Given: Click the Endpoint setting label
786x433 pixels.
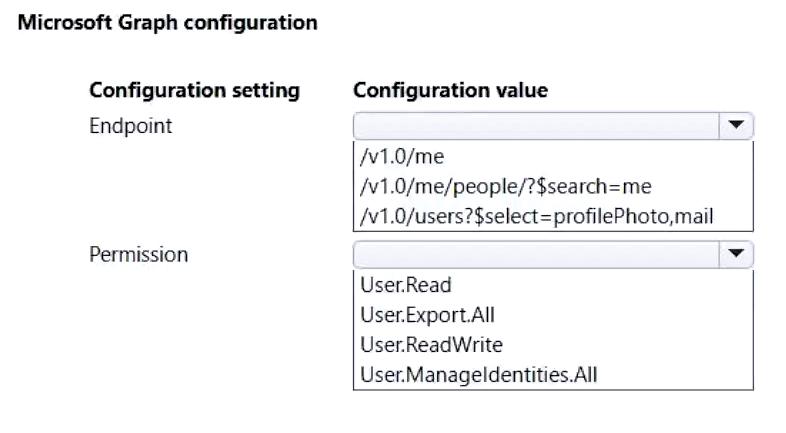Looking at the screenshot, I should tap(130, 126).
